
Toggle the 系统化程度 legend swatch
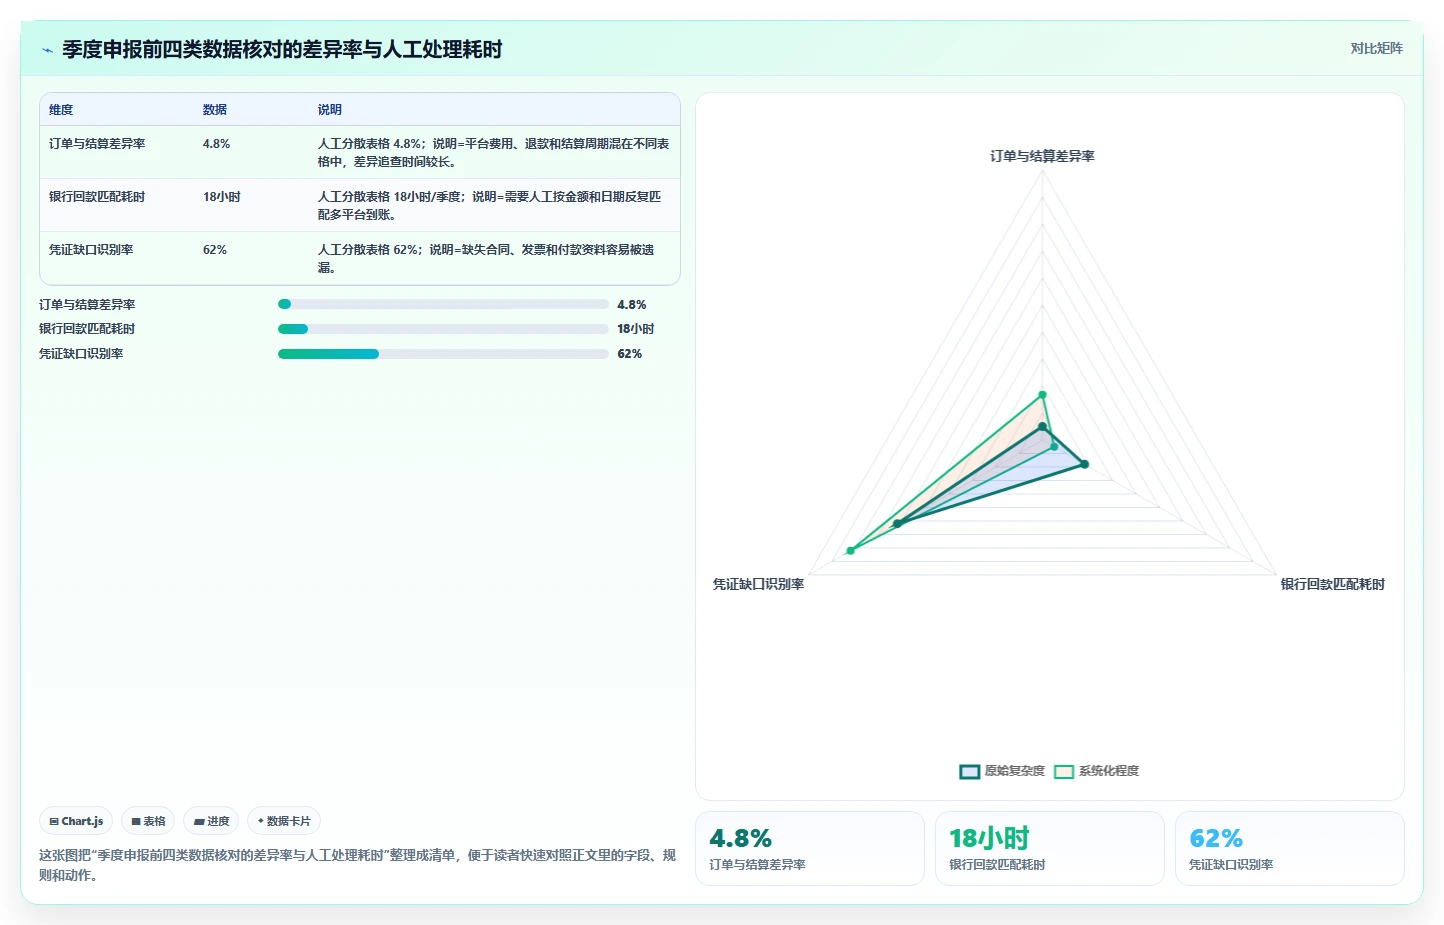(1064, 771)
